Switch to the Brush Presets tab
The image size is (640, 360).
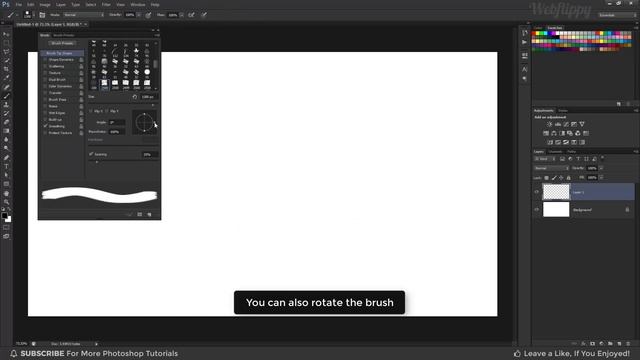click(x=64, y=36)
